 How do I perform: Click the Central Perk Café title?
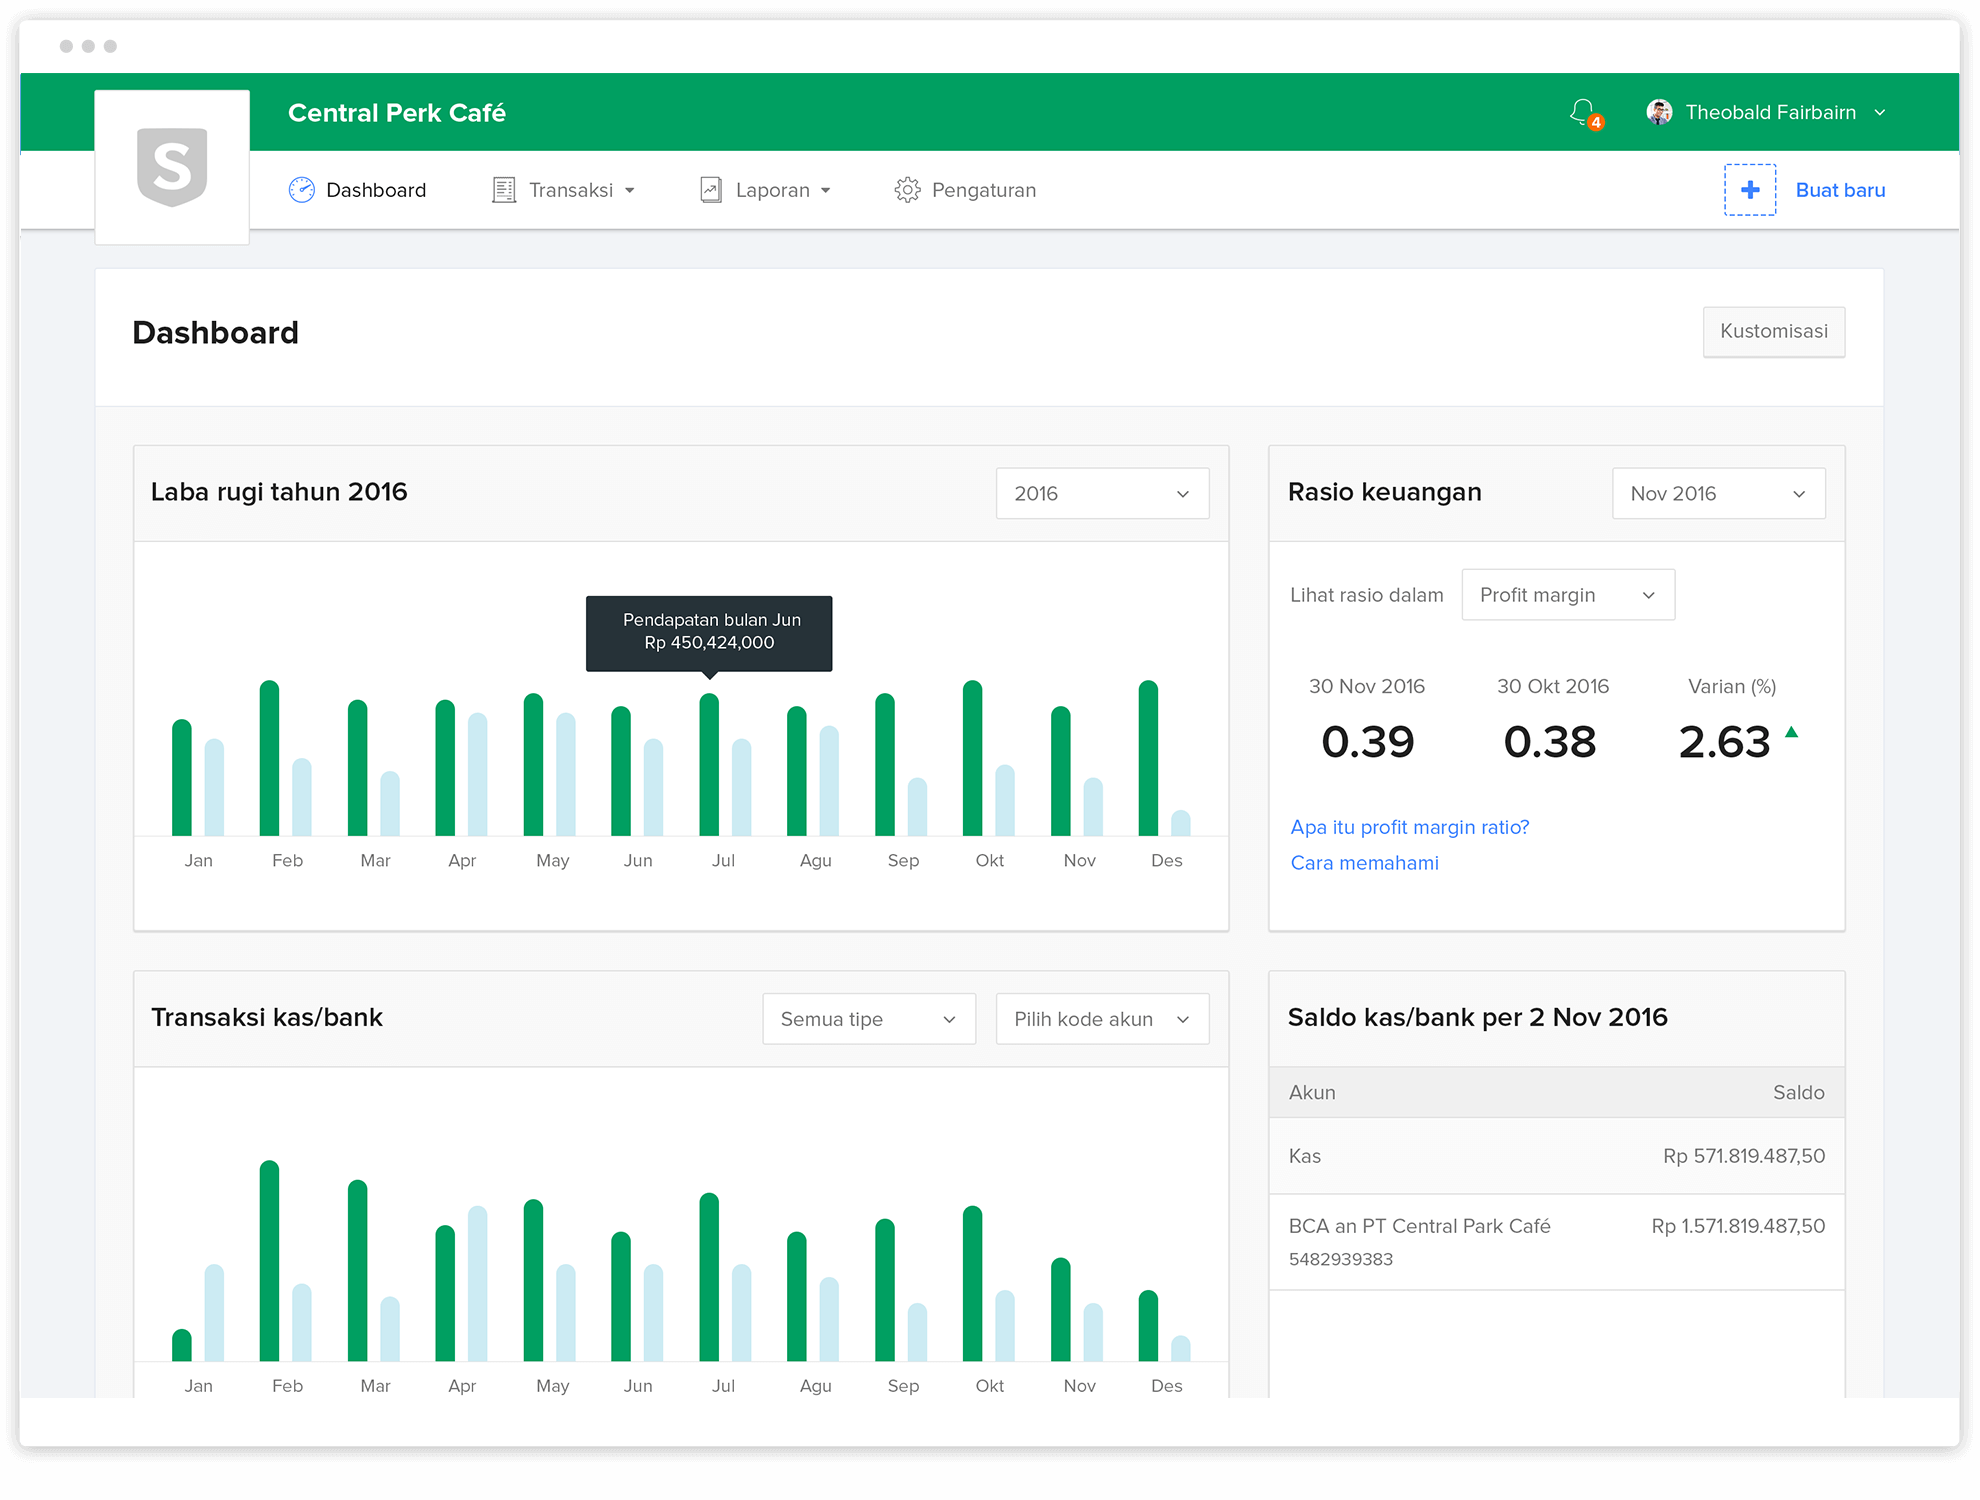(x=397, y=113)
